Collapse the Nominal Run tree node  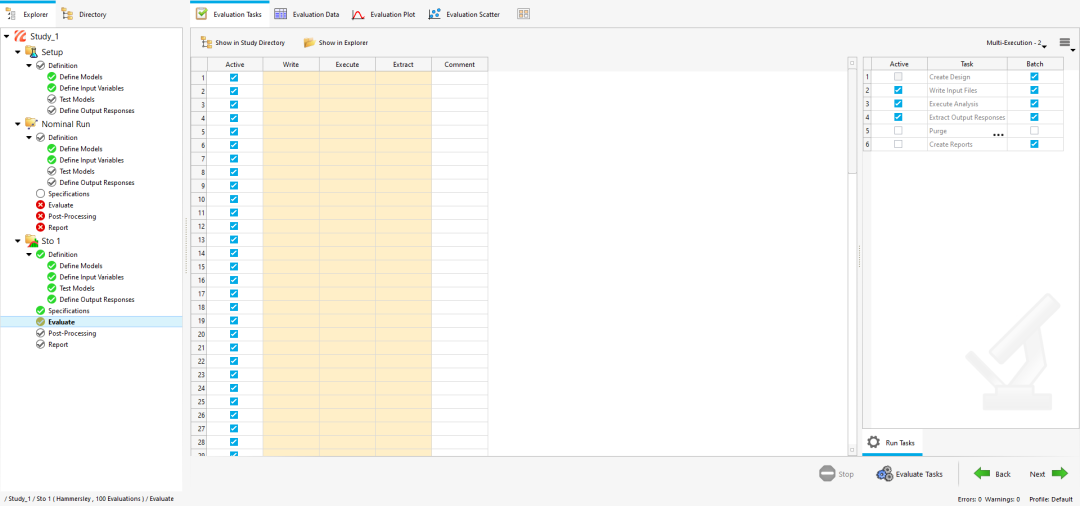pos(18,124)
